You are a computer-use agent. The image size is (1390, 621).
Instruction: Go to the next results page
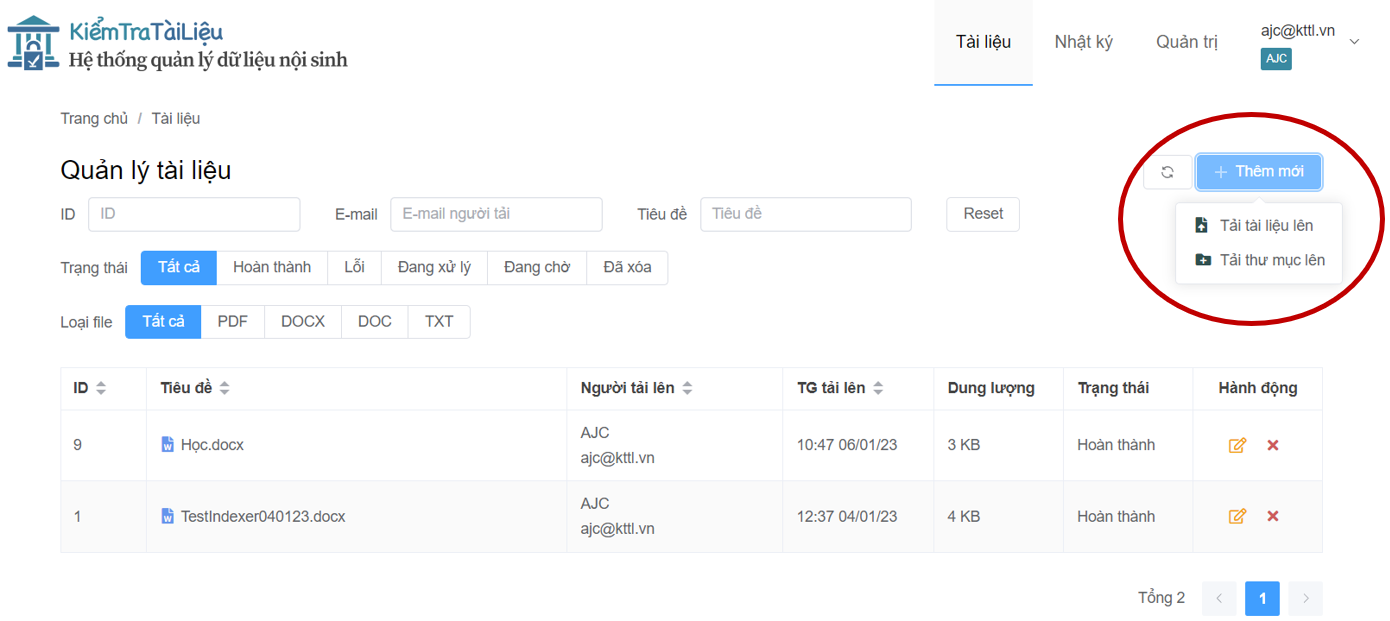click(1305, 598)
